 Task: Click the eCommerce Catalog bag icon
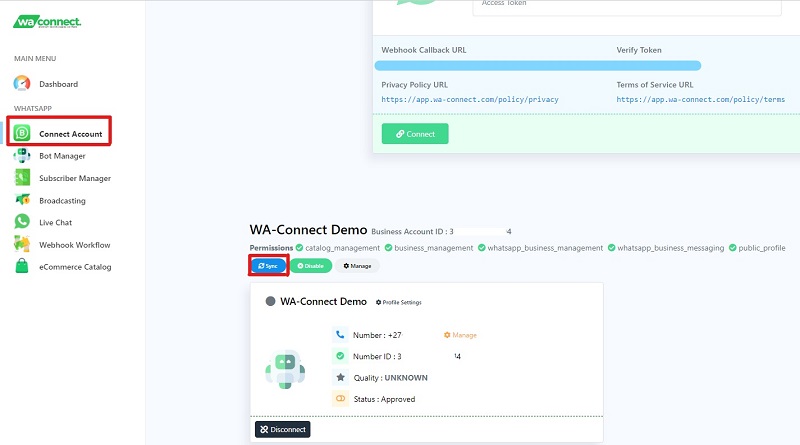point(22,266)
